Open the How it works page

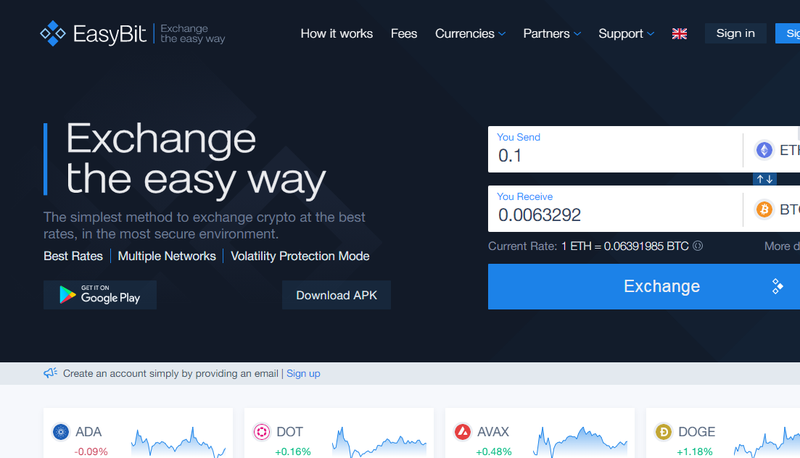coord(336,34)
